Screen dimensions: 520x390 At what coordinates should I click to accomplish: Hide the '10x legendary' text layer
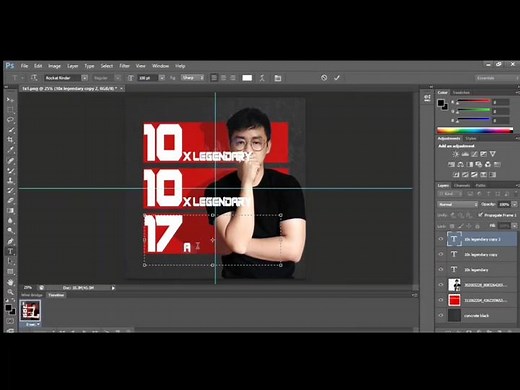[x=441, y=269]
